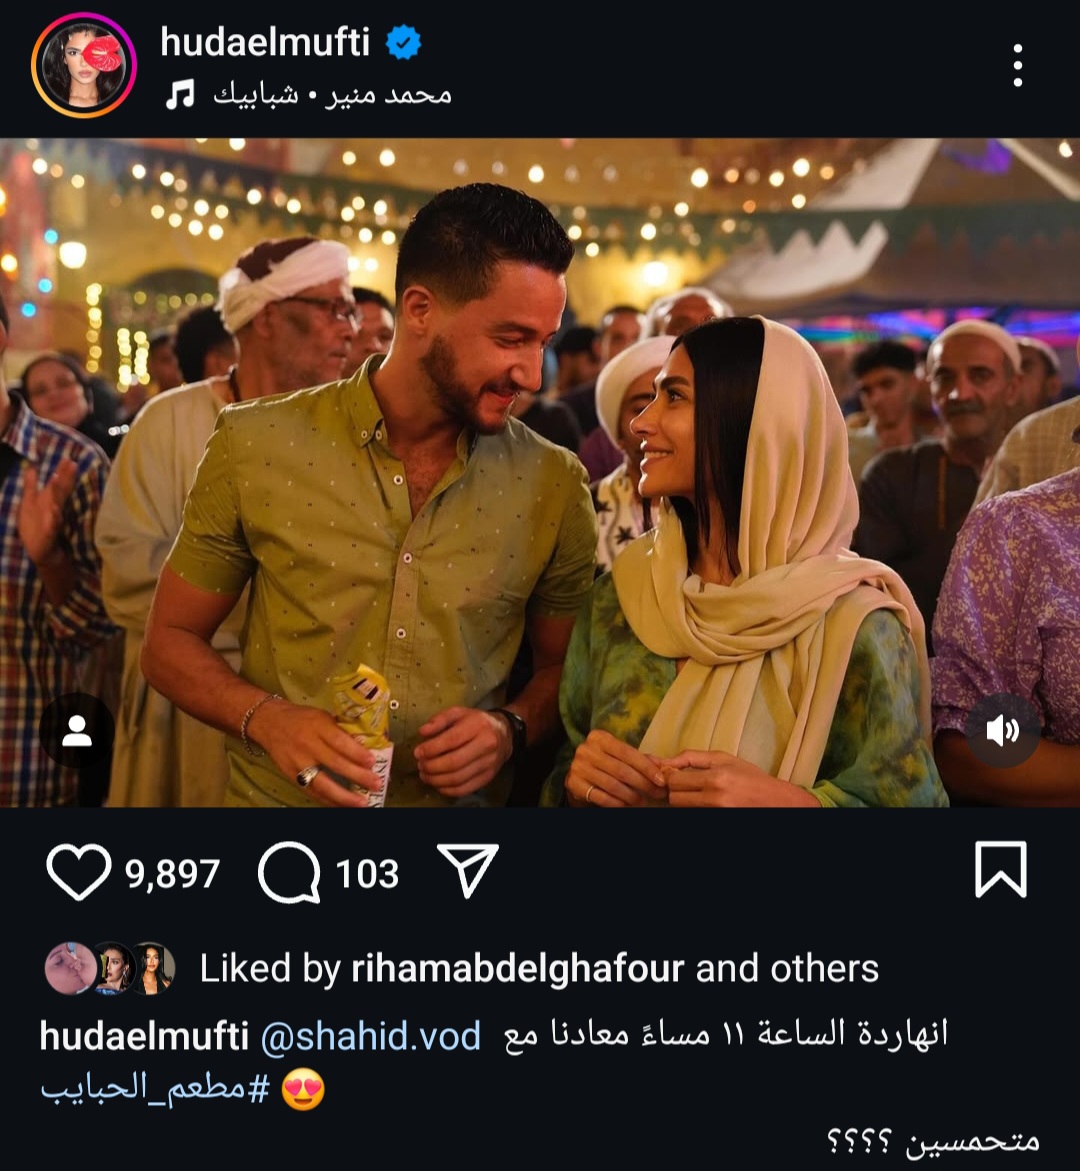Tap 'others' to see all likers
1080x1171 pixels.
(825, 969)
